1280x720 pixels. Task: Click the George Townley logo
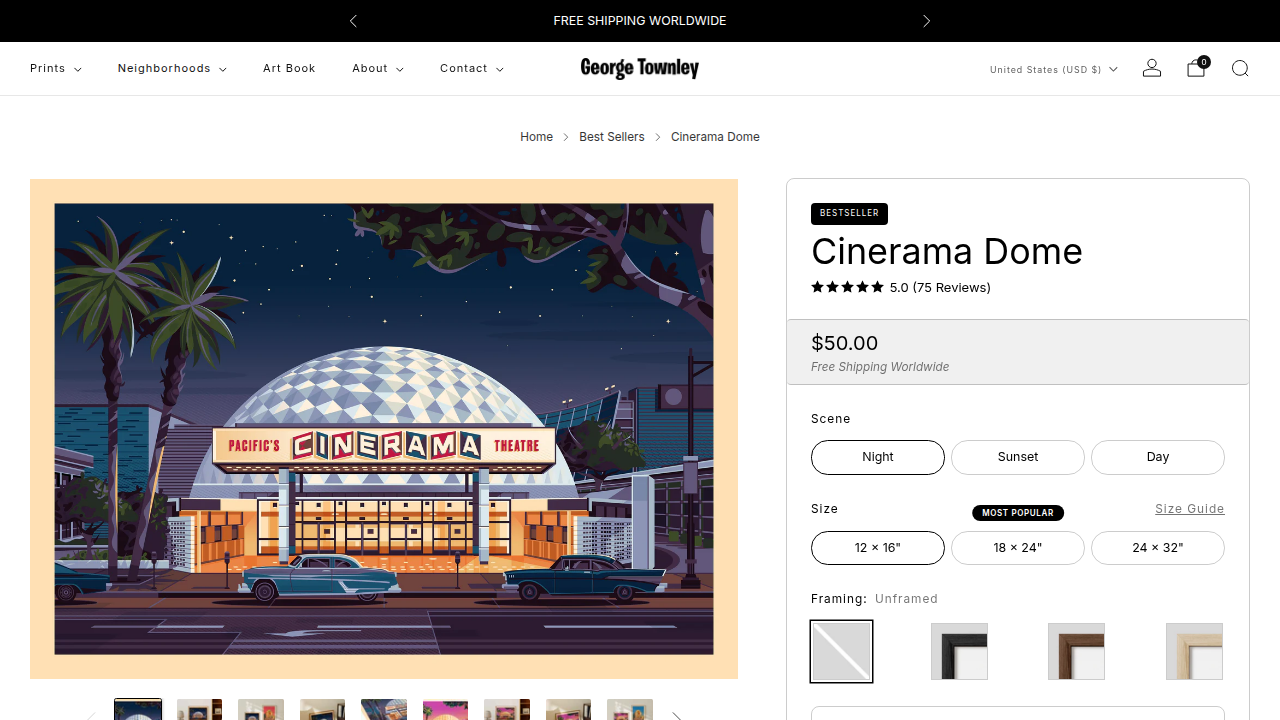coord(640,68)
